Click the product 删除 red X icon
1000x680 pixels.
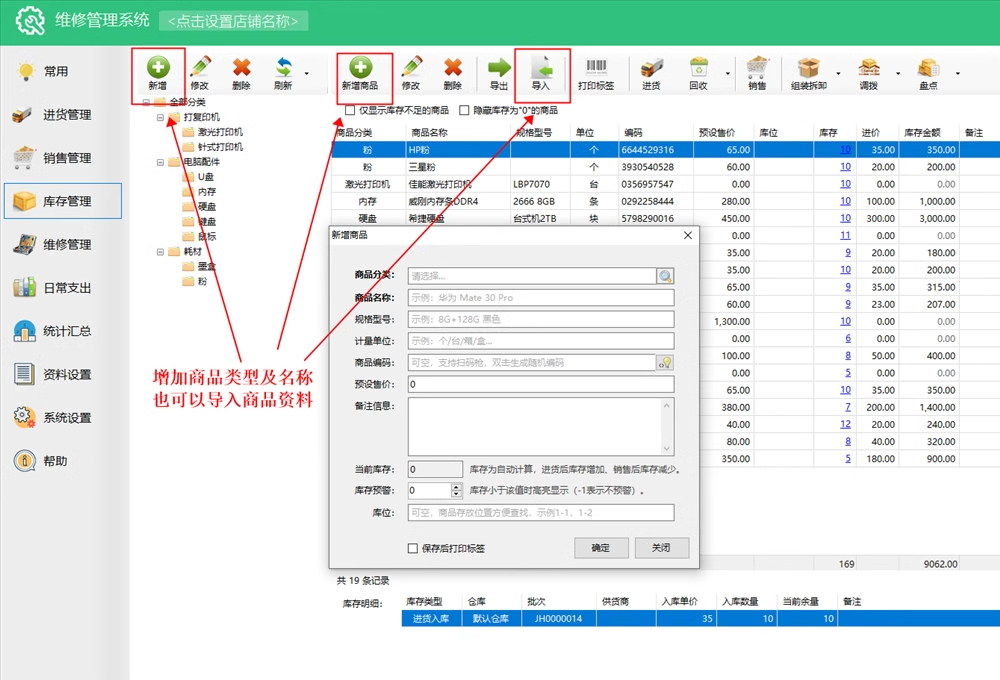pos(453,67)
